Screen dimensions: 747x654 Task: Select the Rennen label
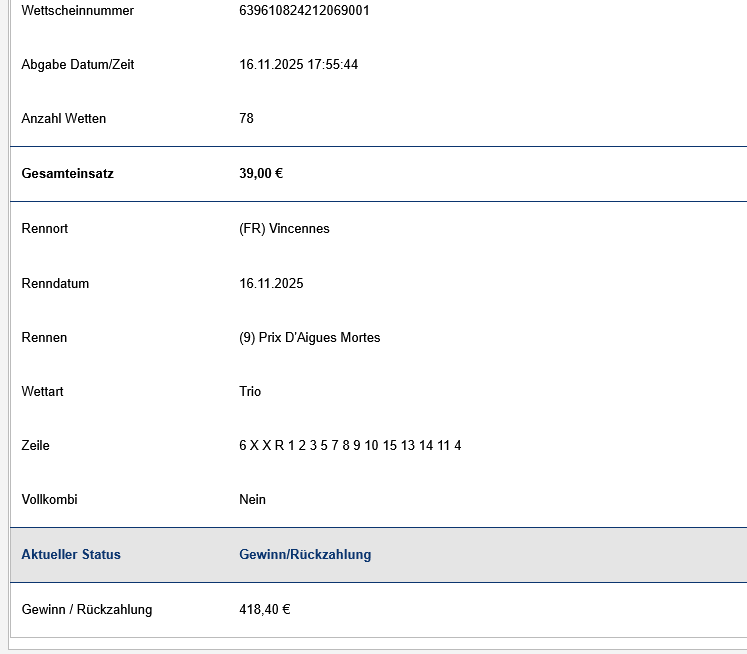[44, 338]
